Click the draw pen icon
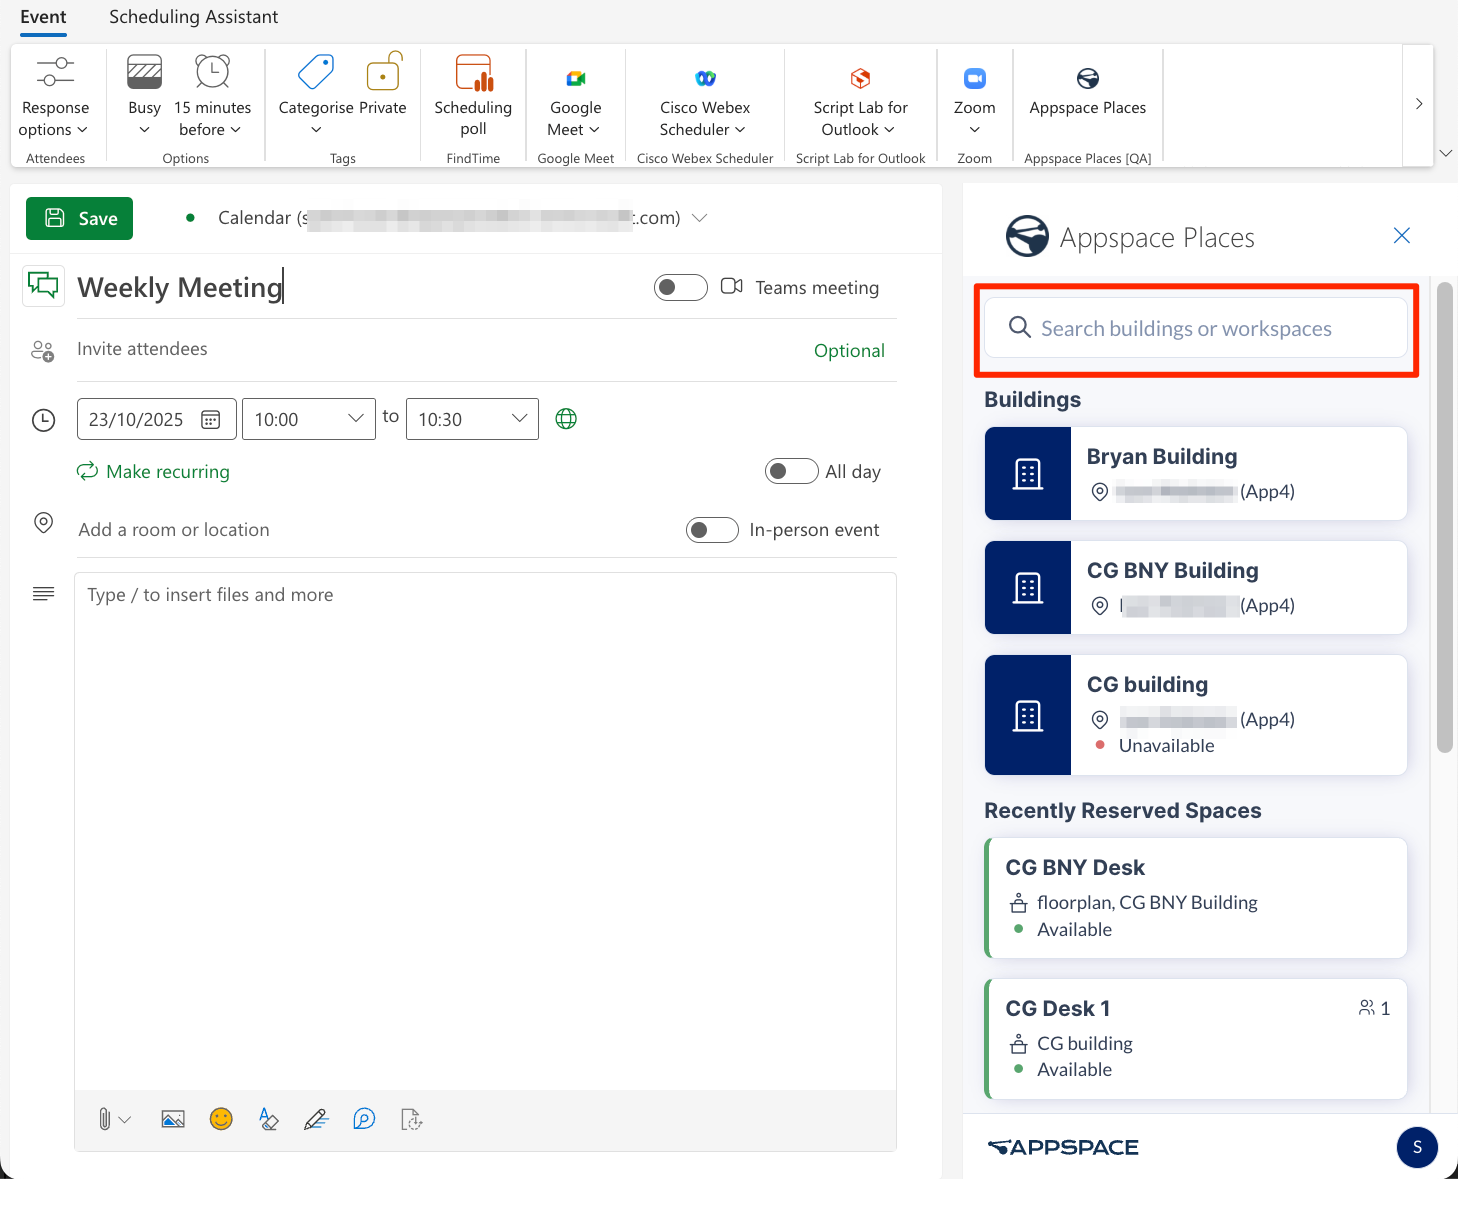This screenshot has height=1220, width=1458. (x=316, y=1119)
